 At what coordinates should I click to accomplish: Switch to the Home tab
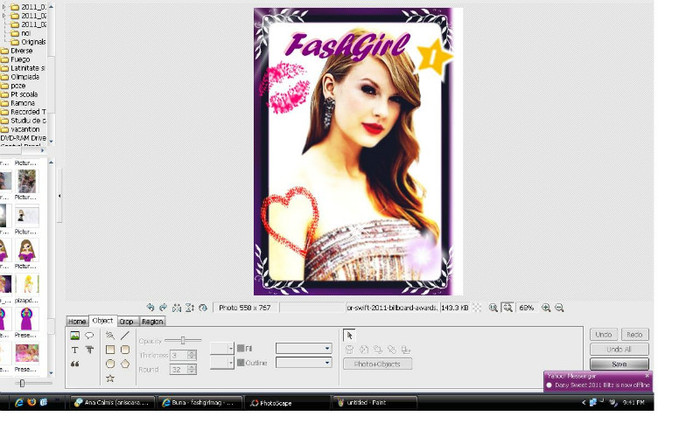pyautogui.click(x=77, y=321)
